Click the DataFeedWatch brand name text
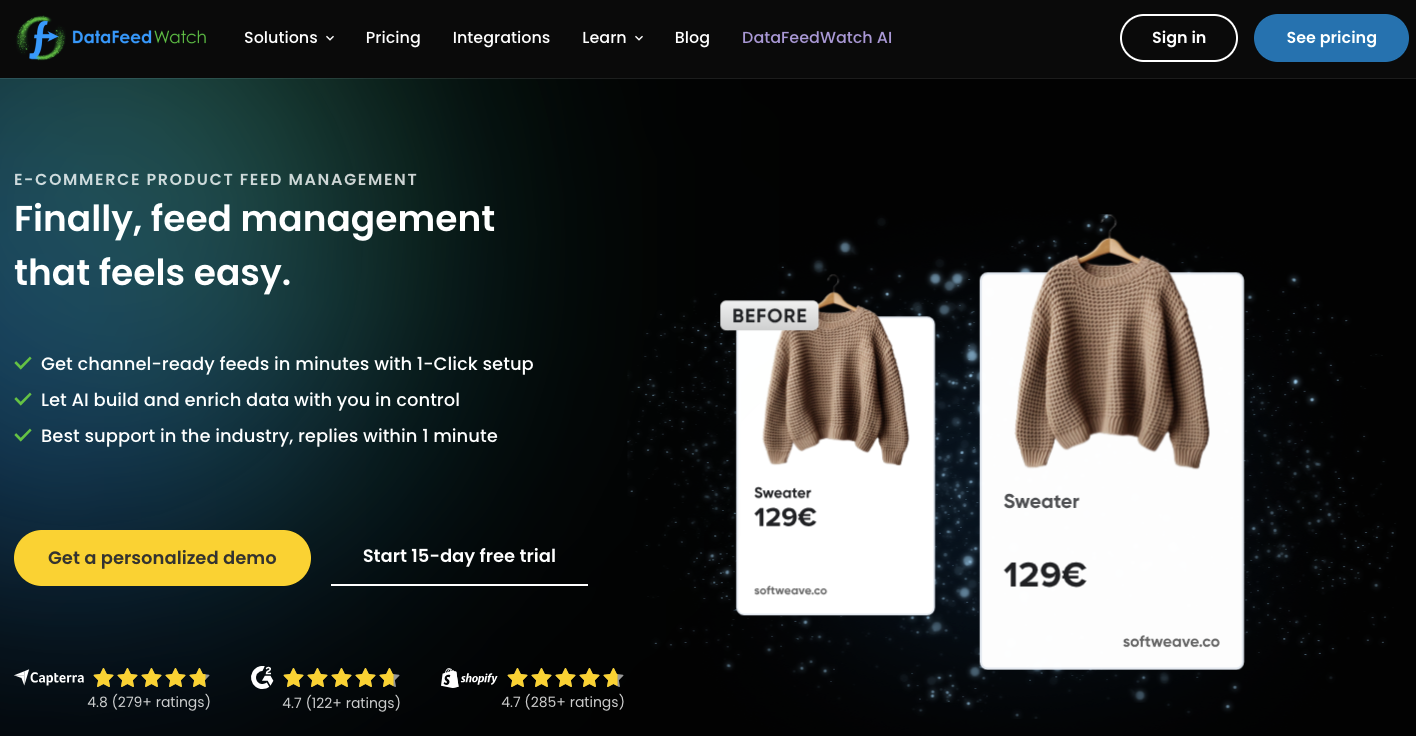Viewport: 1416px width, 736px height. (x=139, y=38)
